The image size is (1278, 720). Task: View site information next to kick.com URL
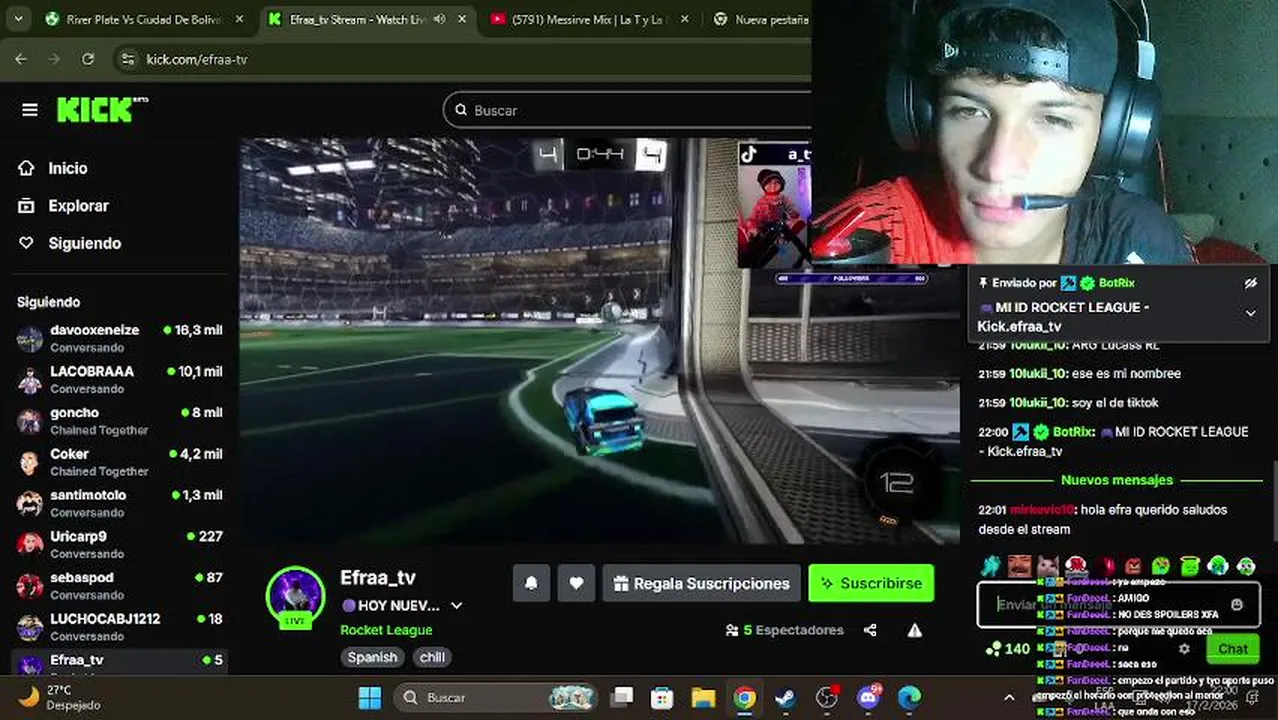(127, 59)
